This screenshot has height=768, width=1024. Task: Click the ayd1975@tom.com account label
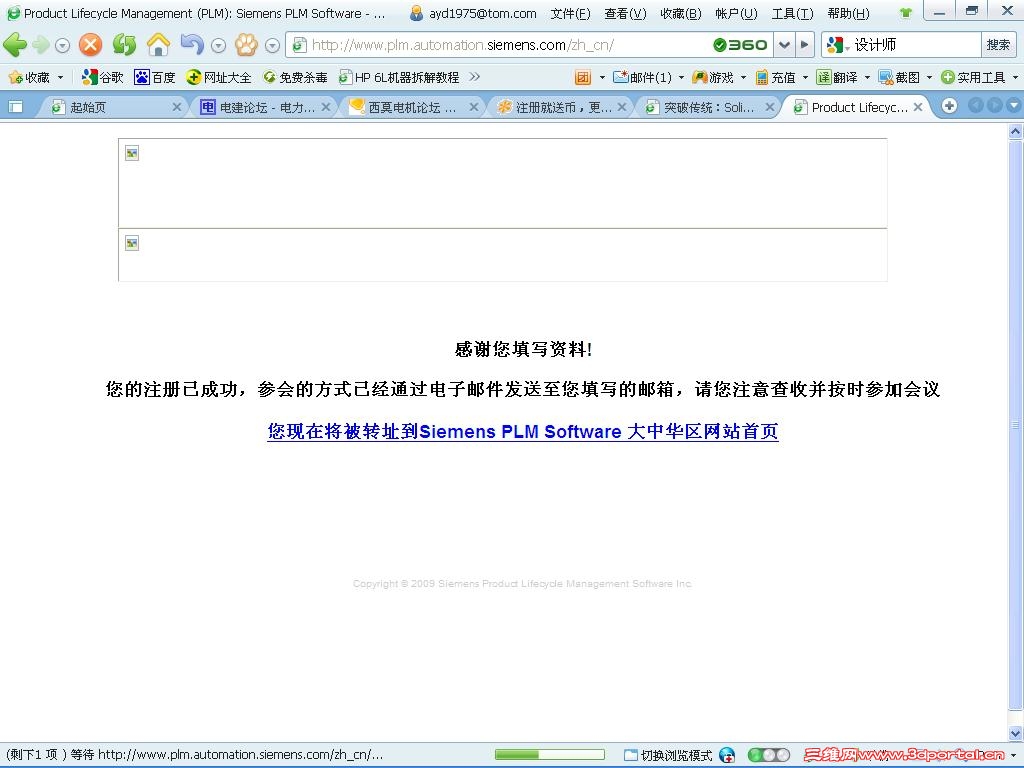tap(483, 13)
